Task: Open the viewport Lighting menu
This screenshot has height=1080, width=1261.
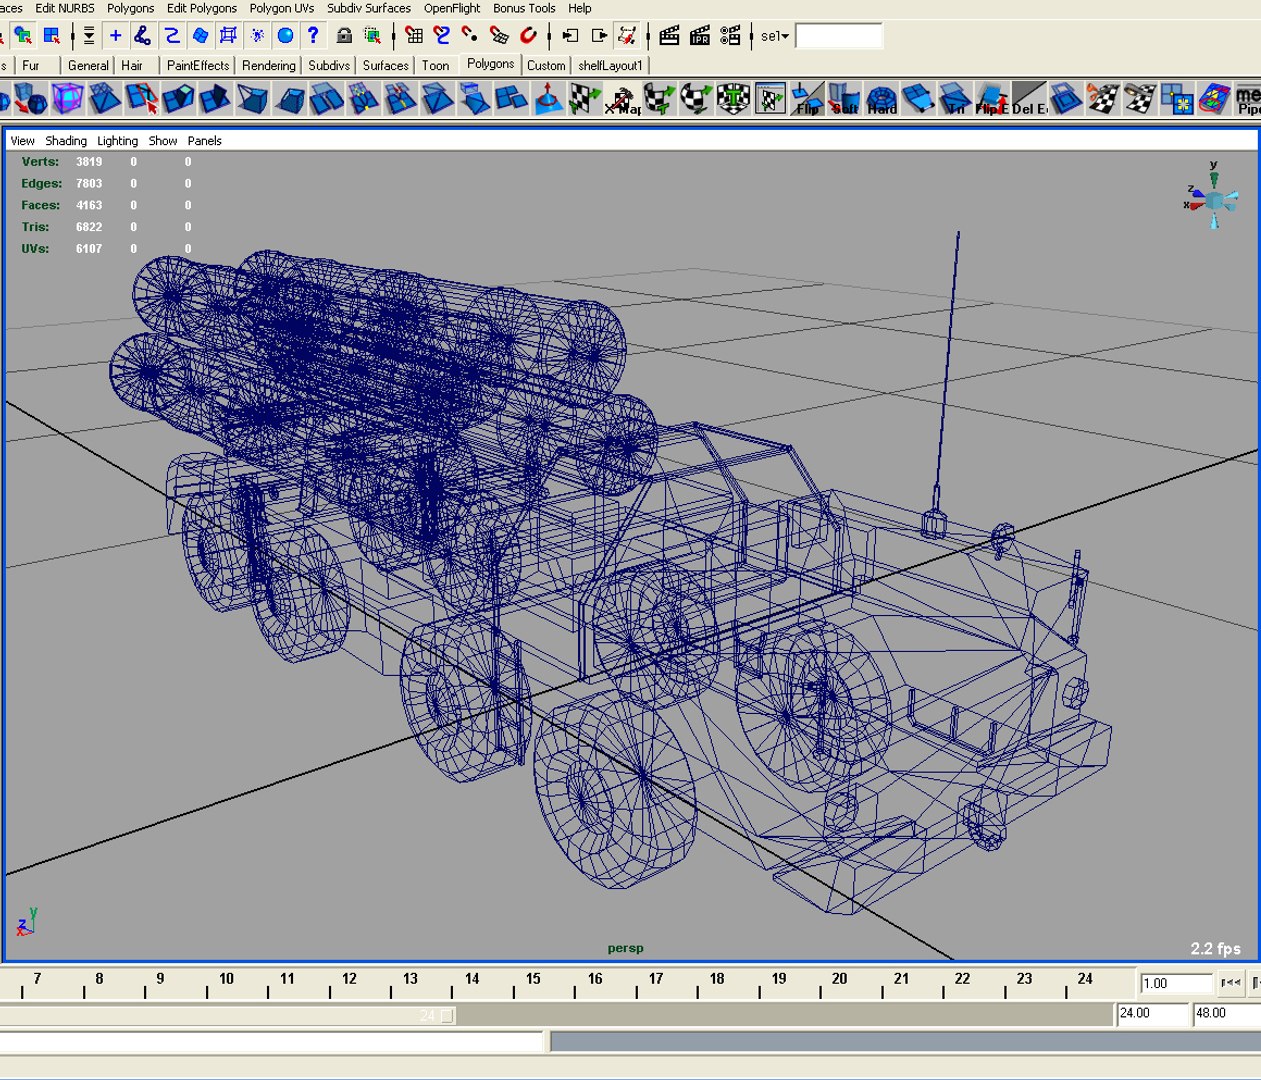Action: coord(117,141)
